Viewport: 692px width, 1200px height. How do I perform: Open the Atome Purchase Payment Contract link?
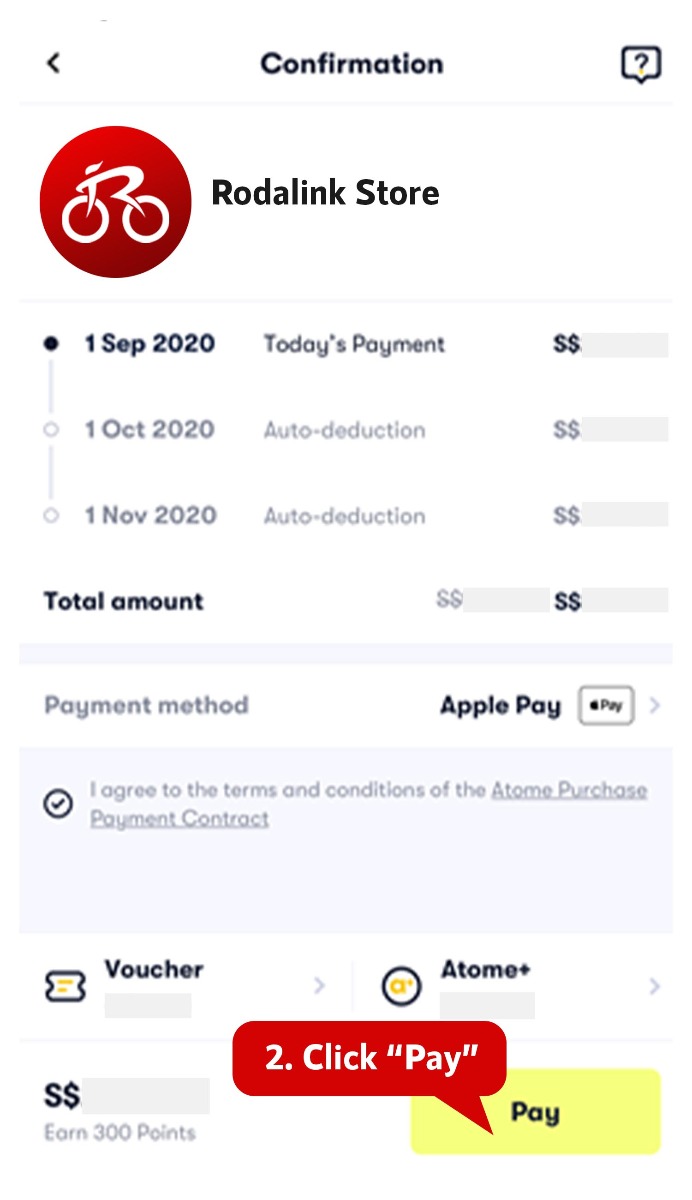568,790
